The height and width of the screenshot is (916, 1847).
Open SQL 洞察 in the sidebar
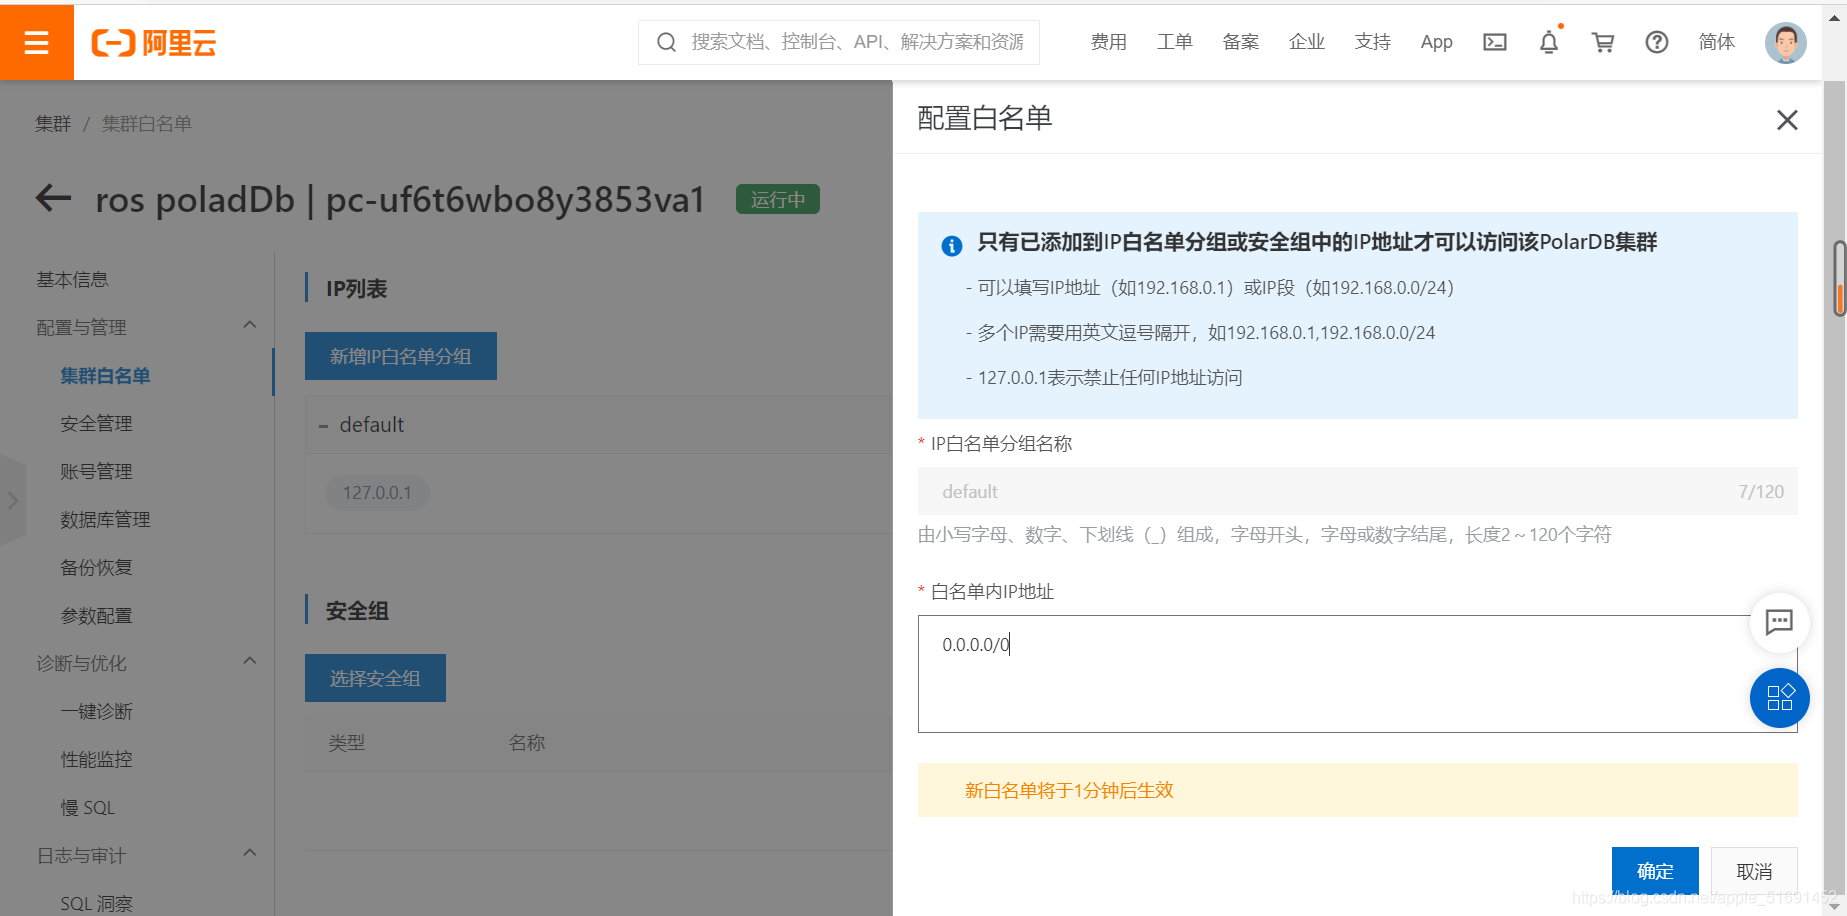pyautogui.click(x=96, y=904)
